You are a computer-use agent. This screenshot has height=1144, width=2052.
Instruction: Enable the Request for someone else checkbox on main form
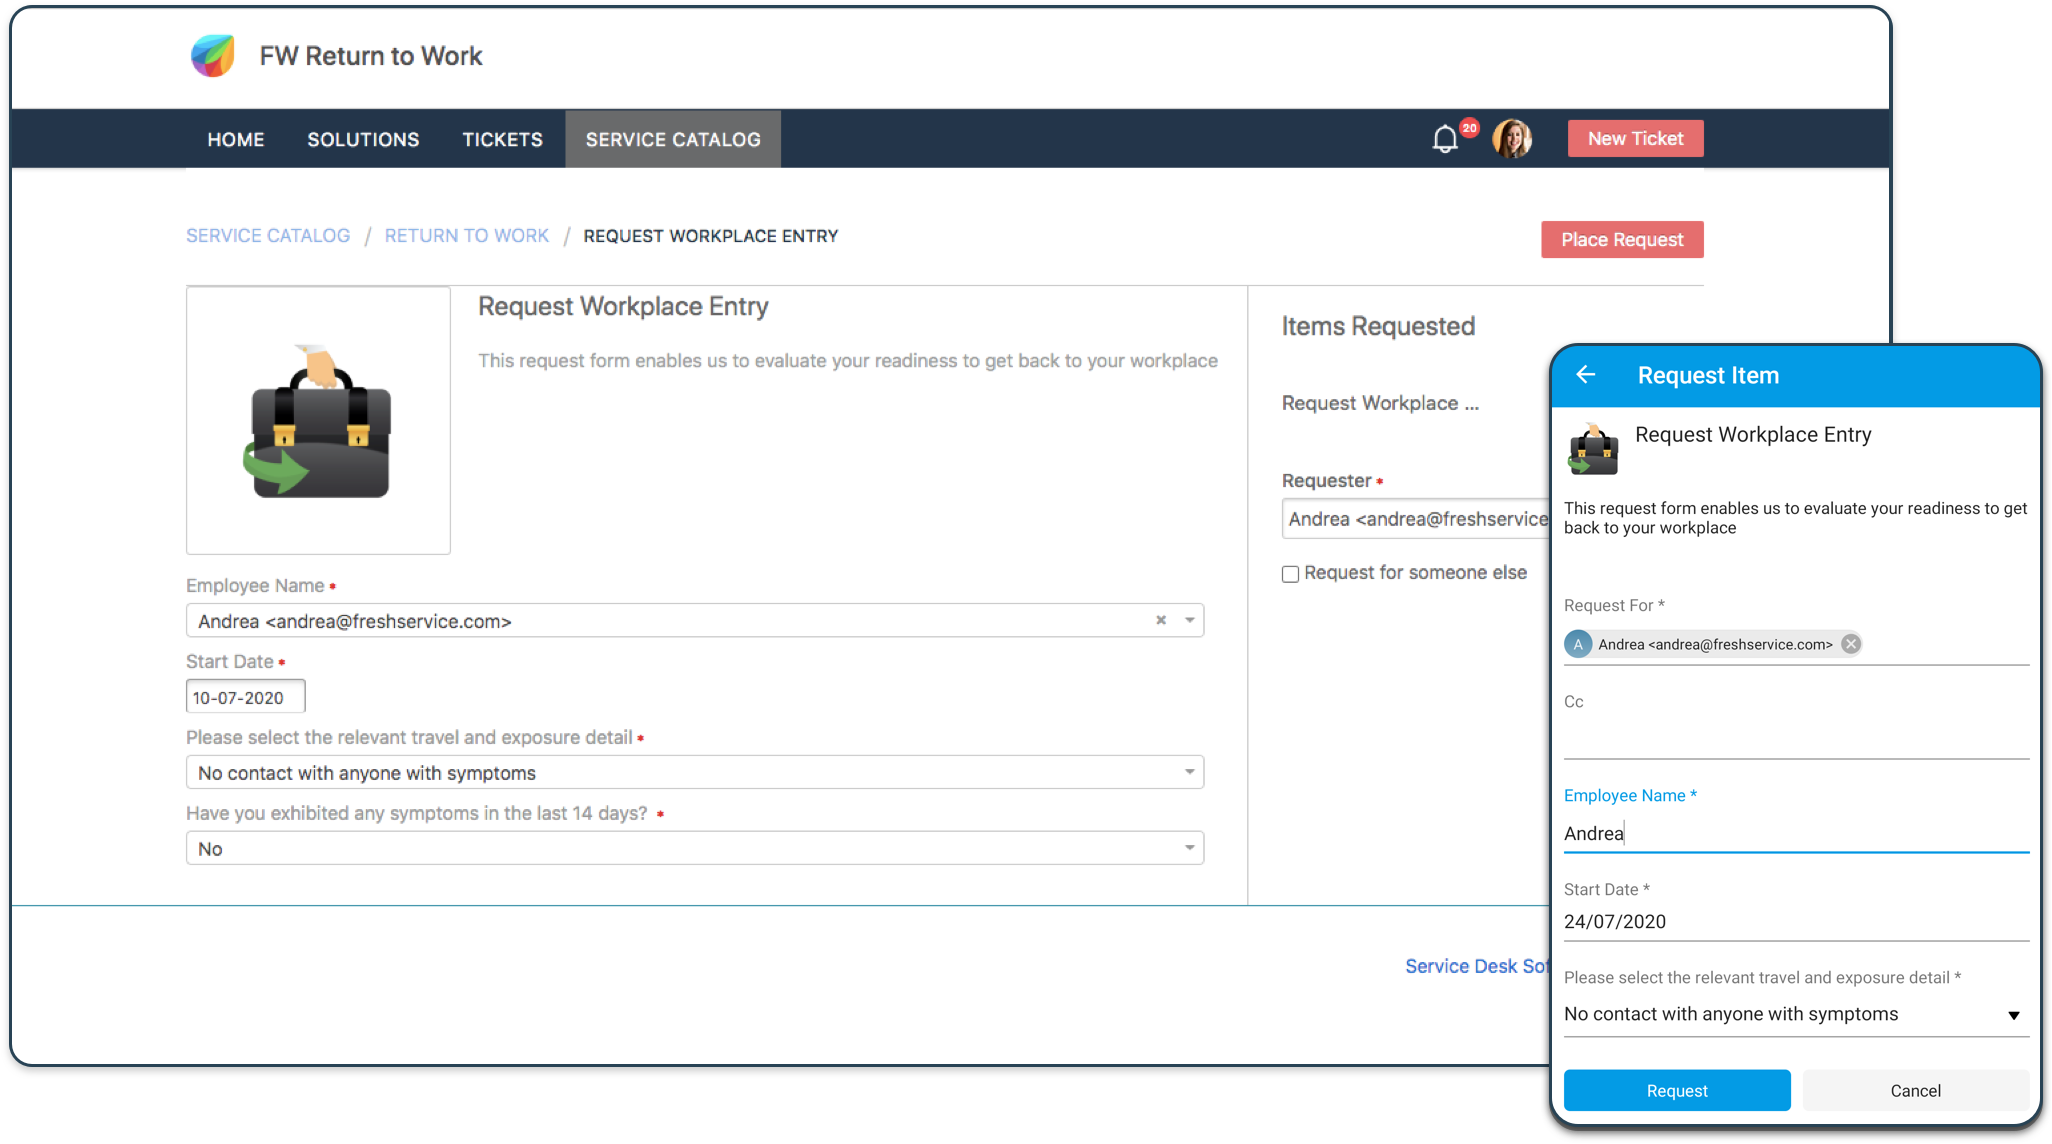coord(1290,572)
